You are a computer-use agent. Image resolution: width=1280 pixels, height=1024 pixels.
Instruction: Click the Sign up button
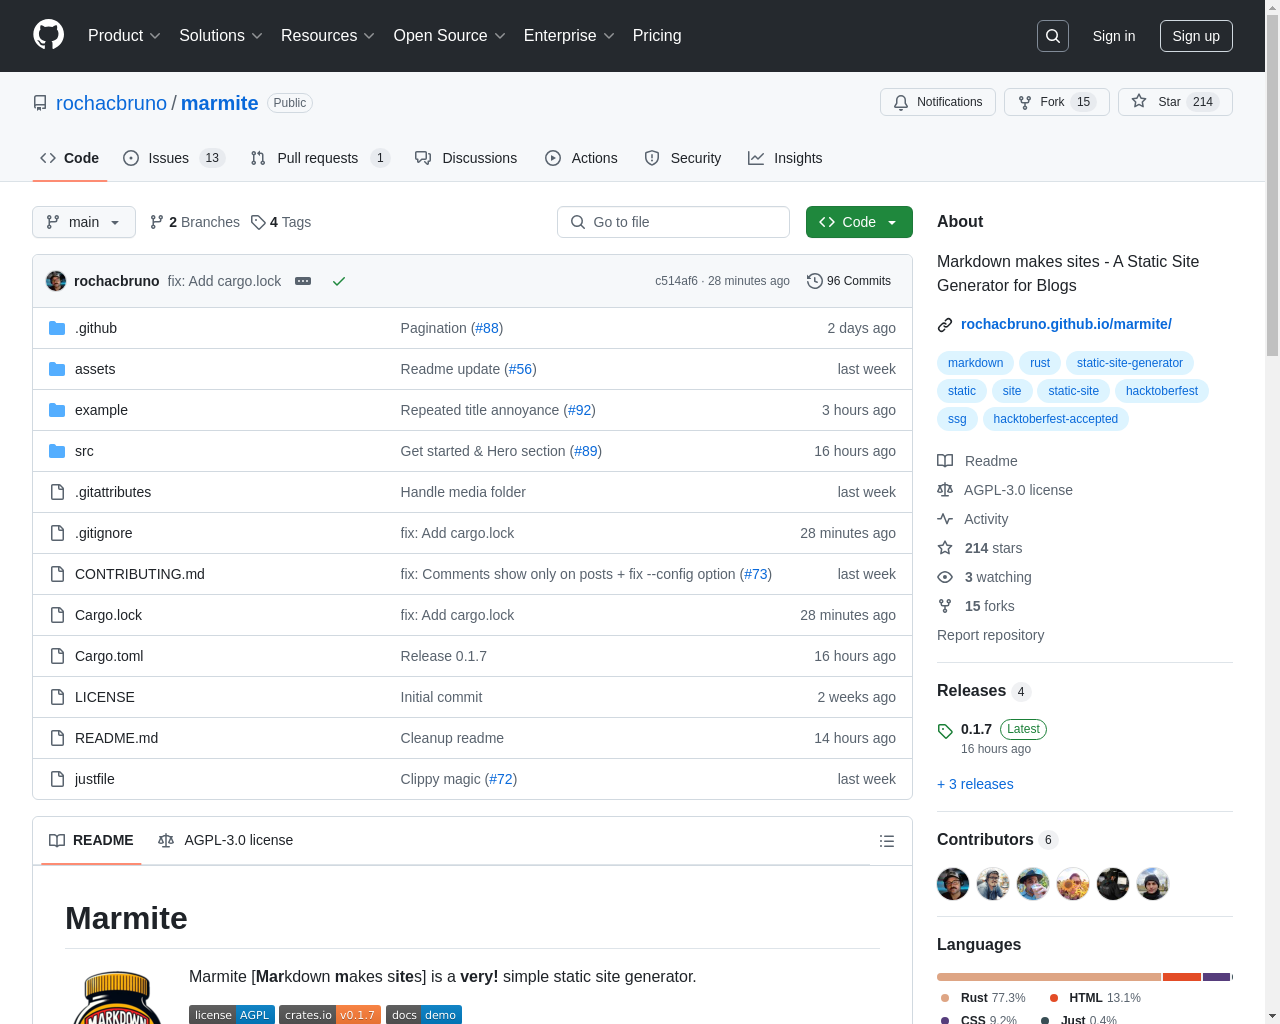[1196, 36]
